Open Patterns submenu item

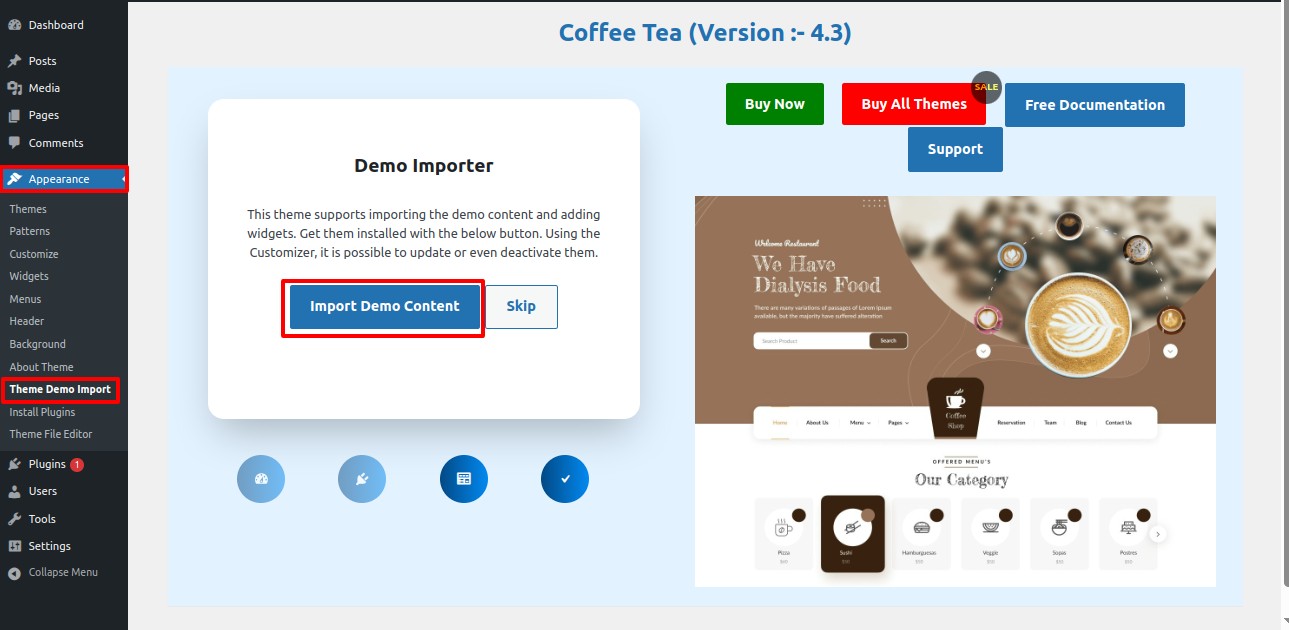click(x=30, y=231)
